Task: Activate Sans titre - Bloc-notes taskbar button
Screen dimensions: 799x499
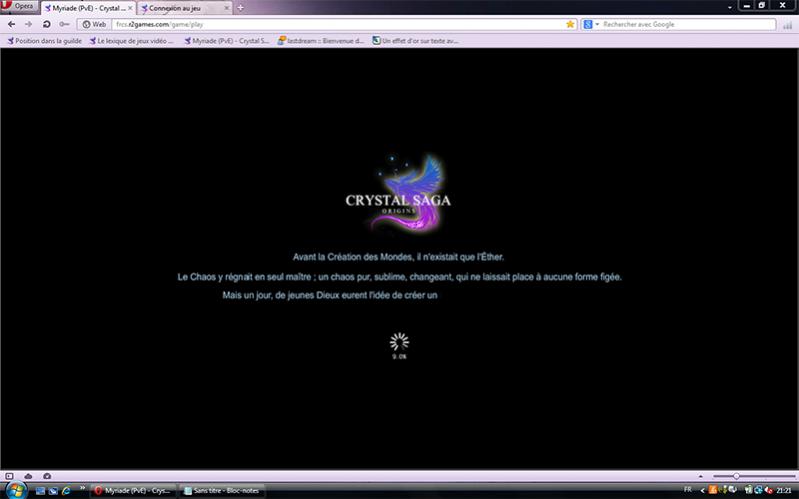Action: point(222,490)
